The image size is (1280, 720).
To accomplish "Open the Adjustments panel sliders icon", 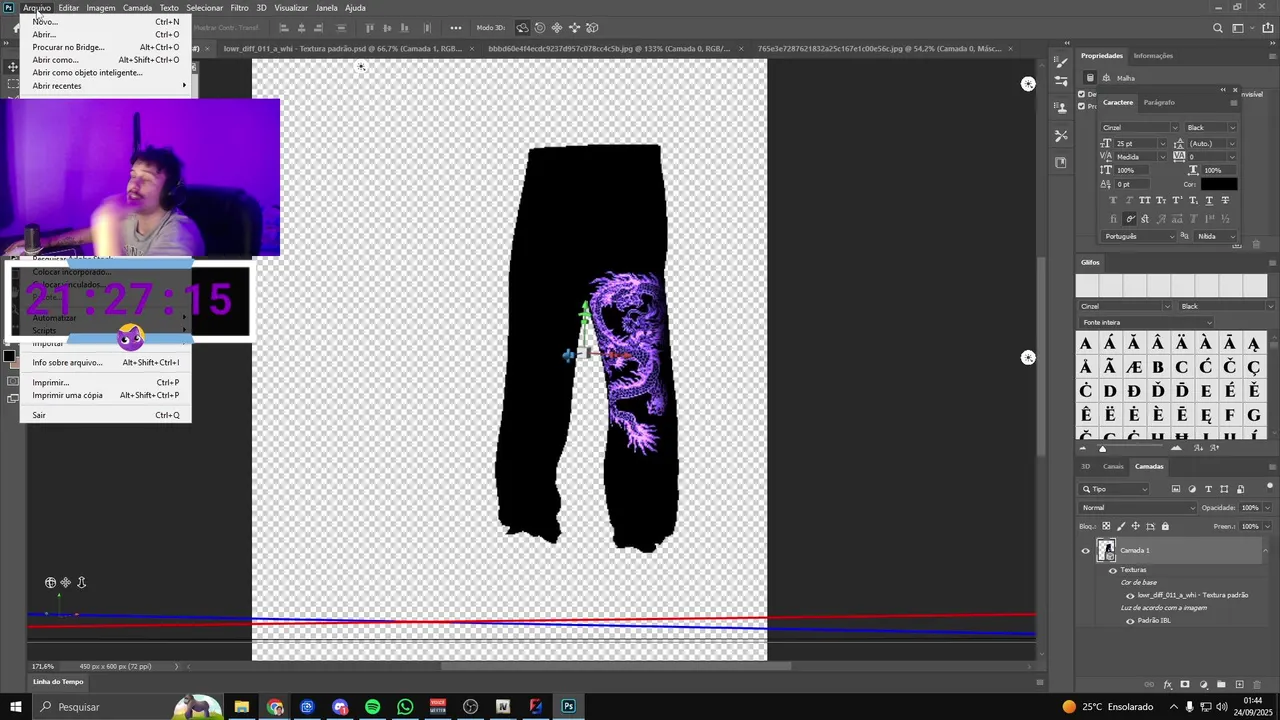I will tap(1061, 81).
